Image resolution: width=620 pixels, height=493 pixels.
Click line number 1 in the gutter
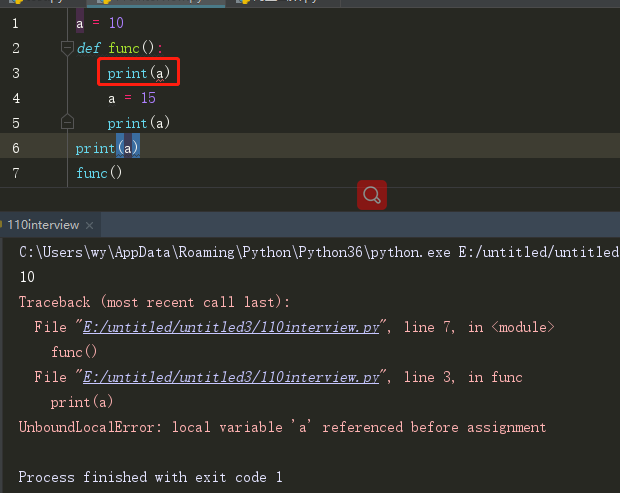pos(15,22)
